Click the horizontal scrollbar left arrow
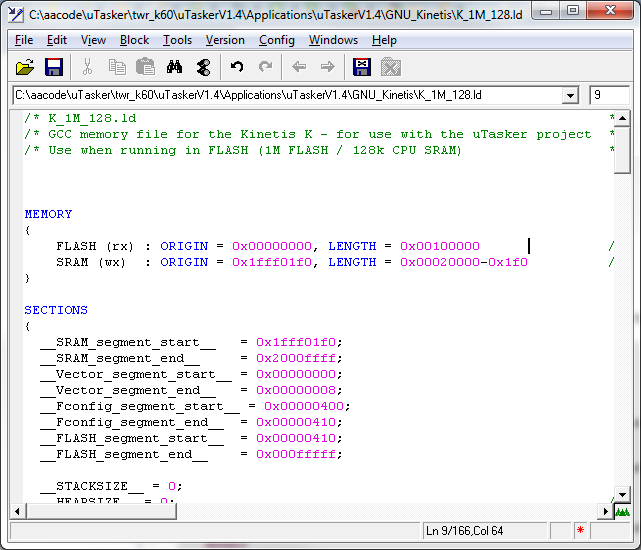The height and width of the screenshot is (550, 641). point(17,511)
